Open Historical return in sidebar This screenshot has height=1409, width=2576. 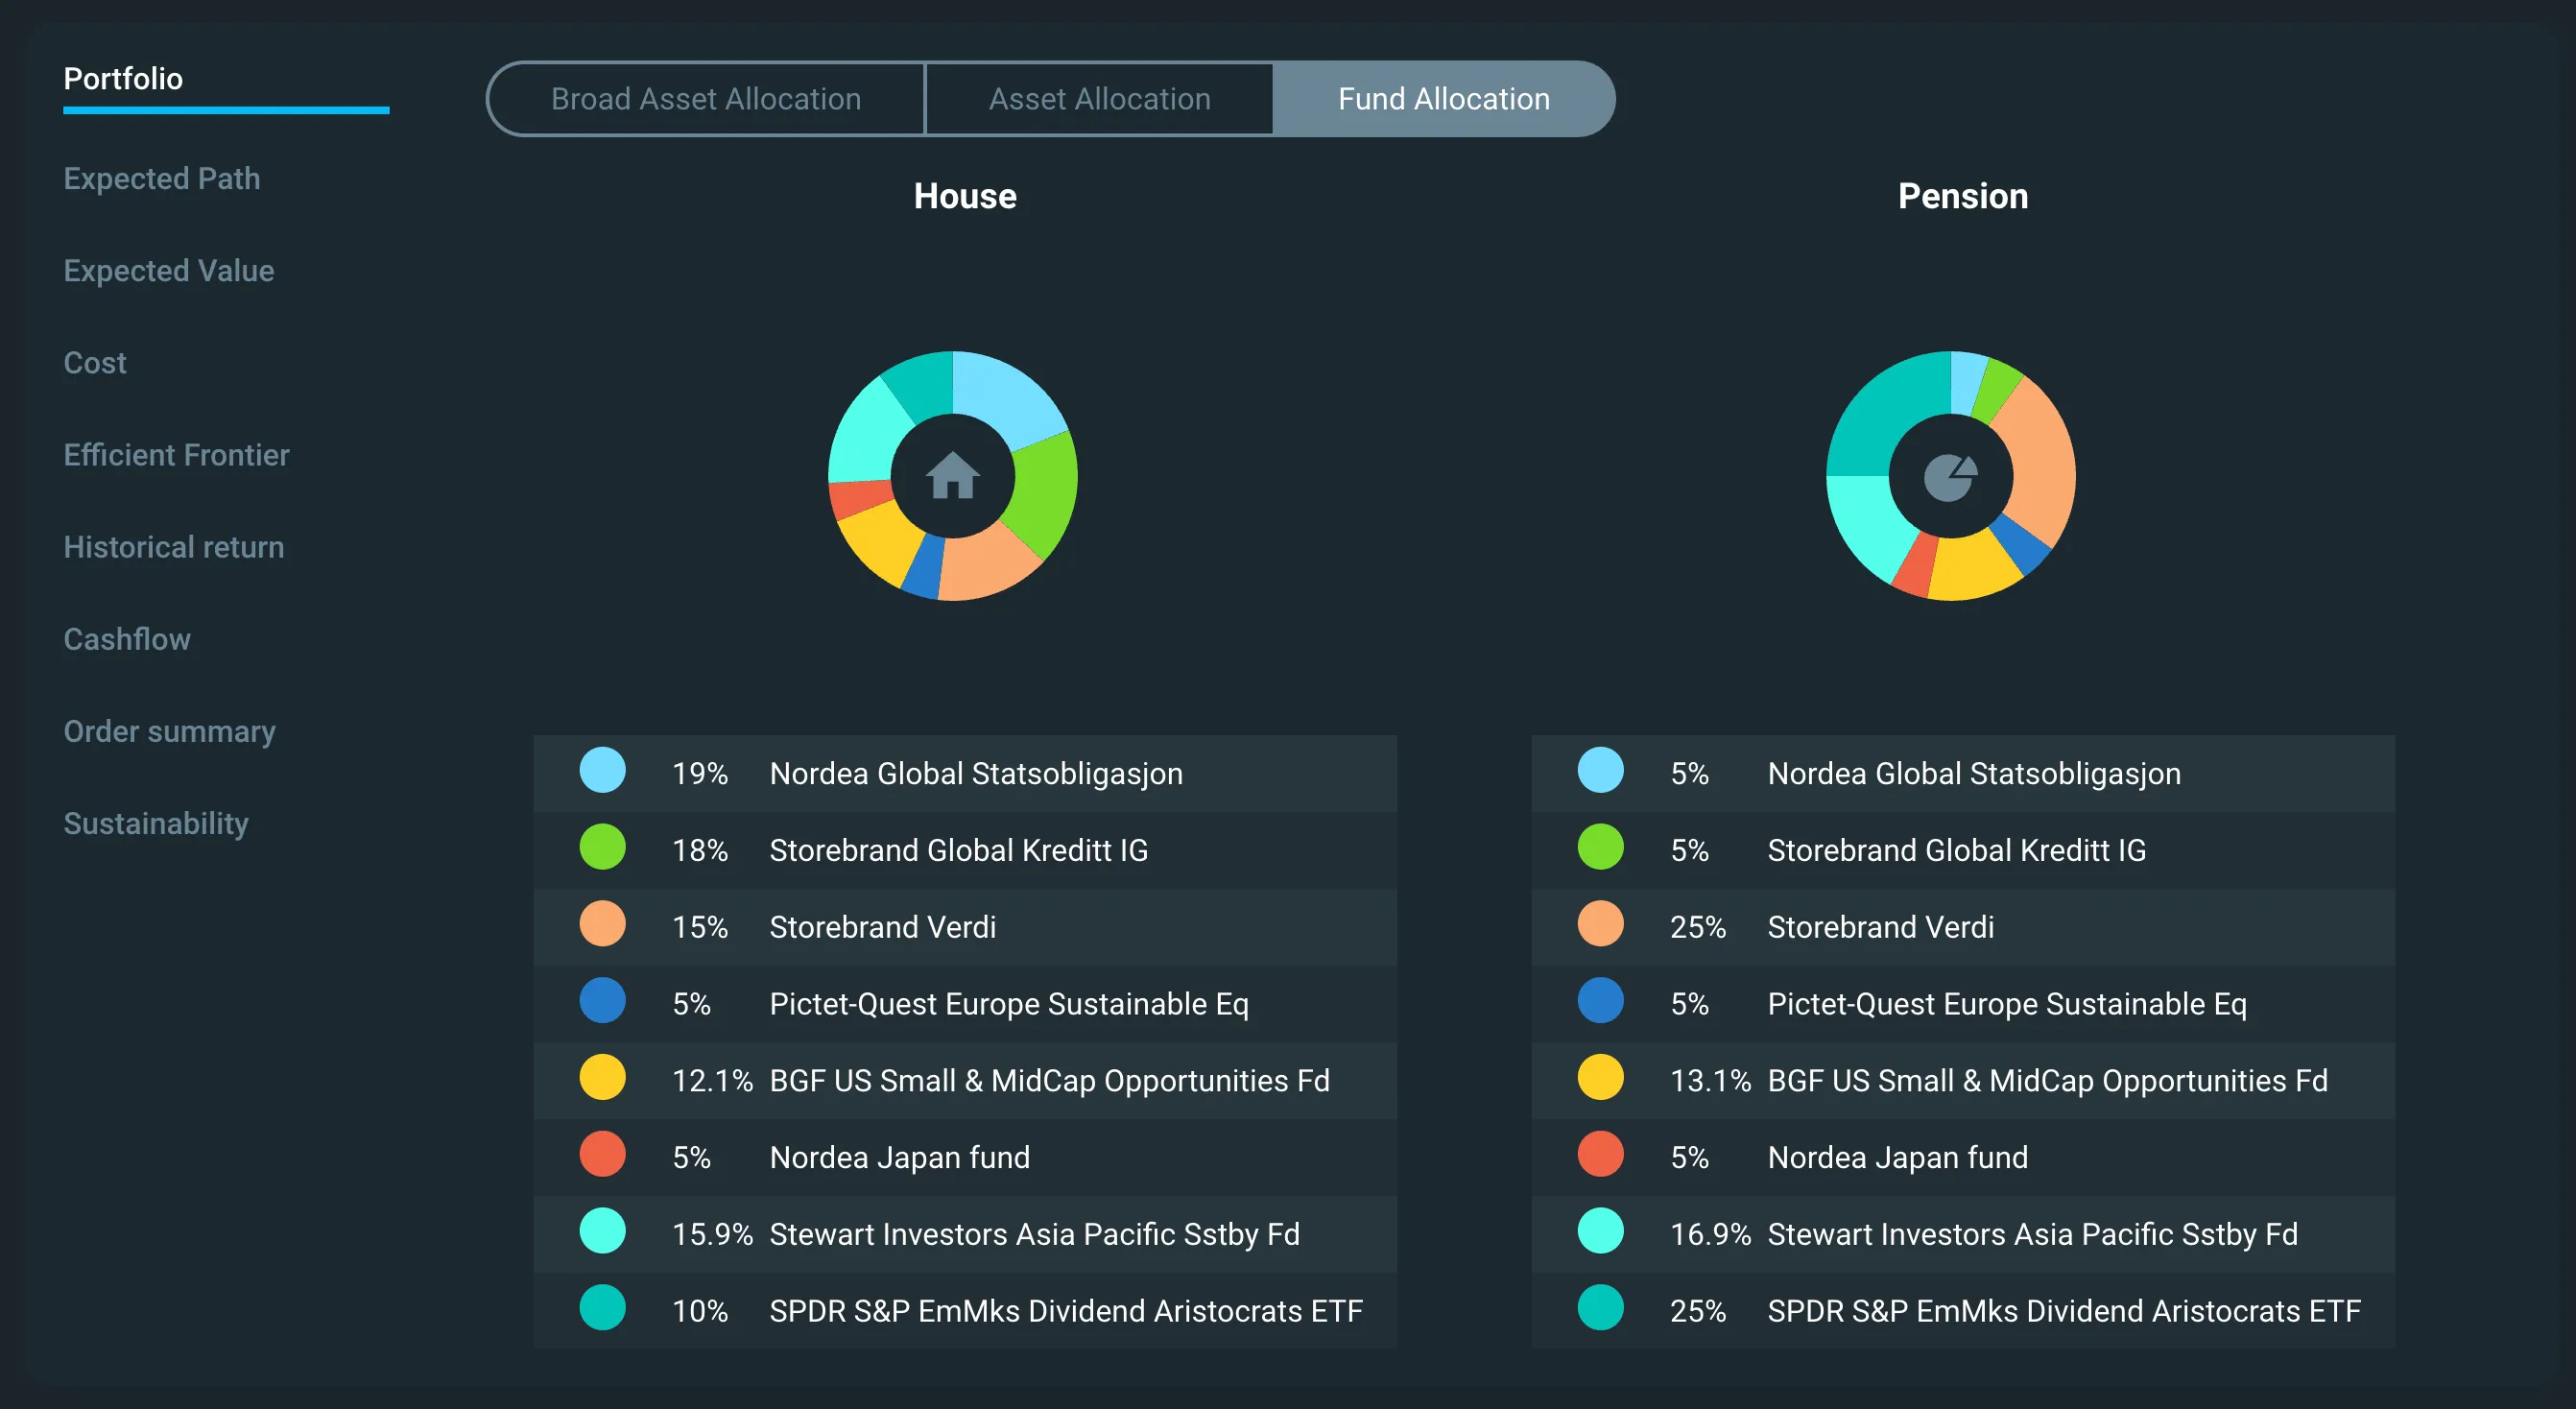174,547
